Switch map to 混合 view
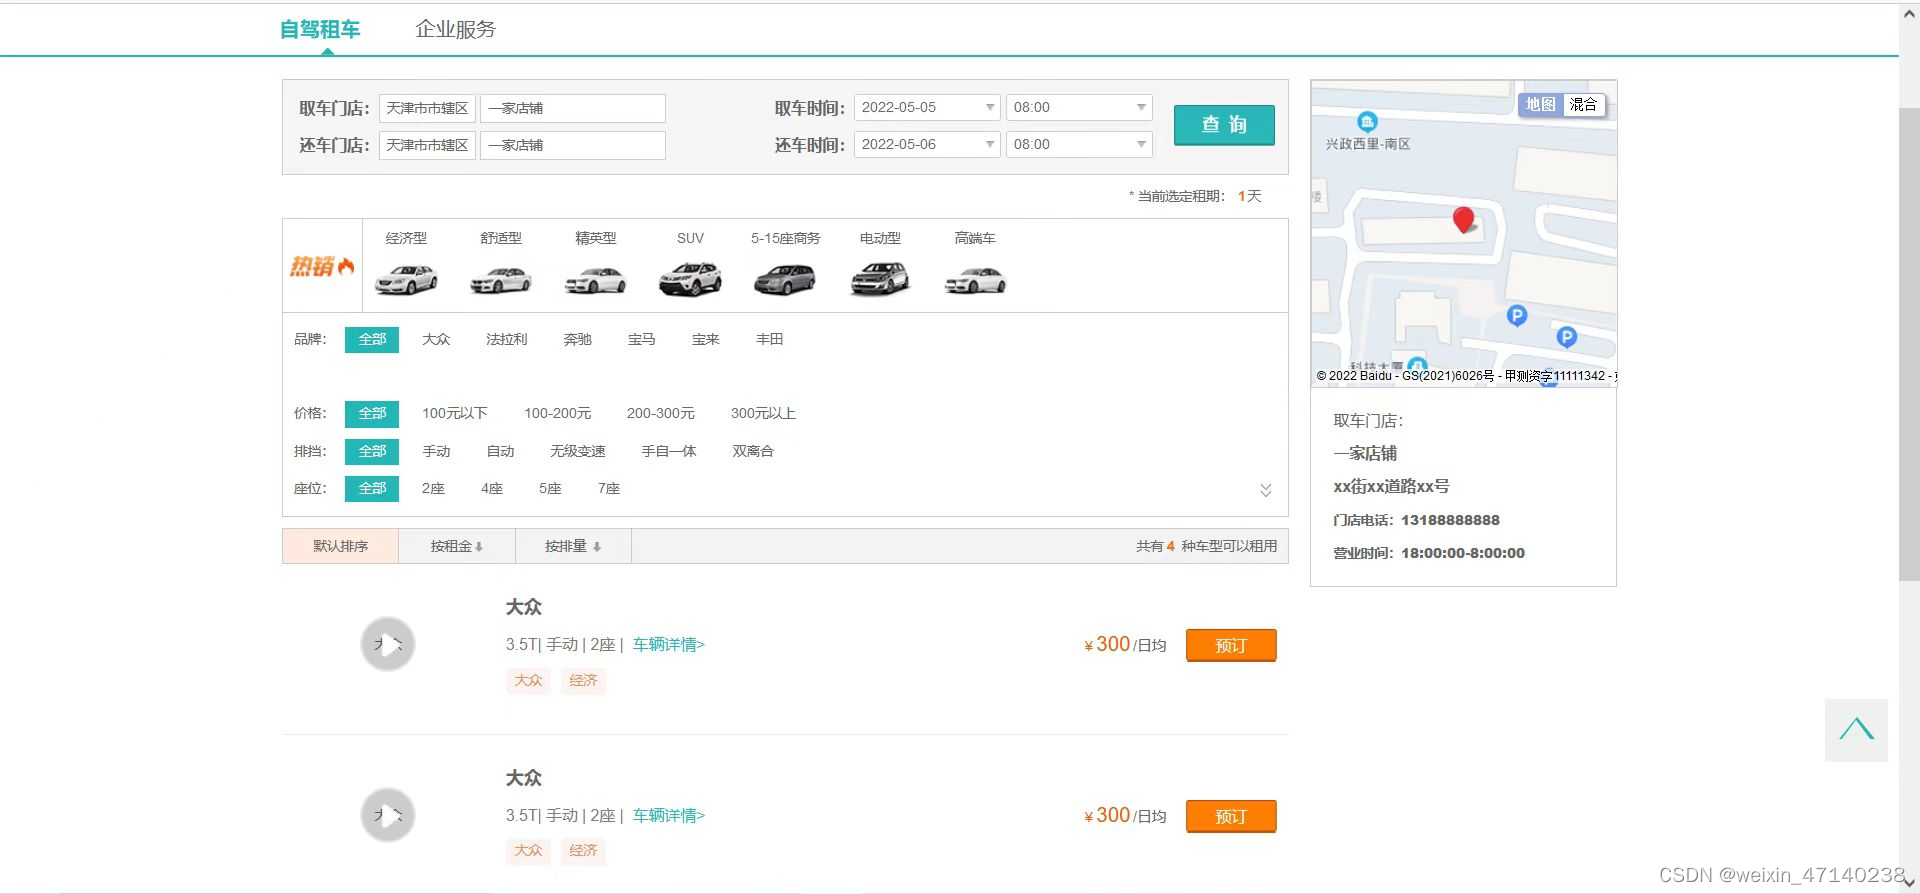The height and width of the screenshot is (894, 1920). (x=1583, y=104)
